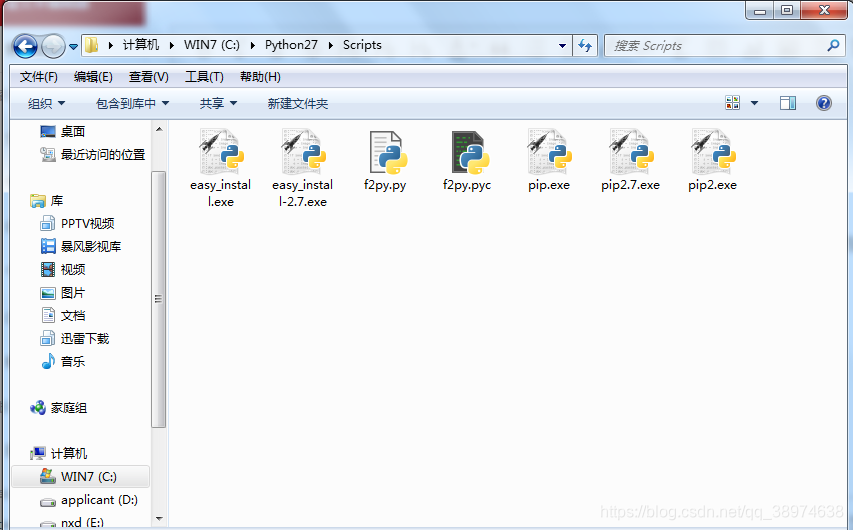Click the search magnifier icon
The width and height of the screenshot is (853, 530).
pos(833,46)
